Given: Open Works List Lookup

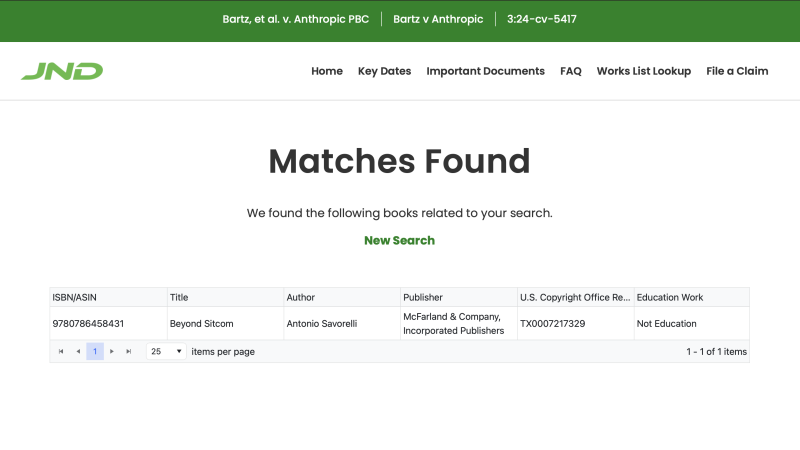Looking at the screenshot, I should [x=644, y=71].
